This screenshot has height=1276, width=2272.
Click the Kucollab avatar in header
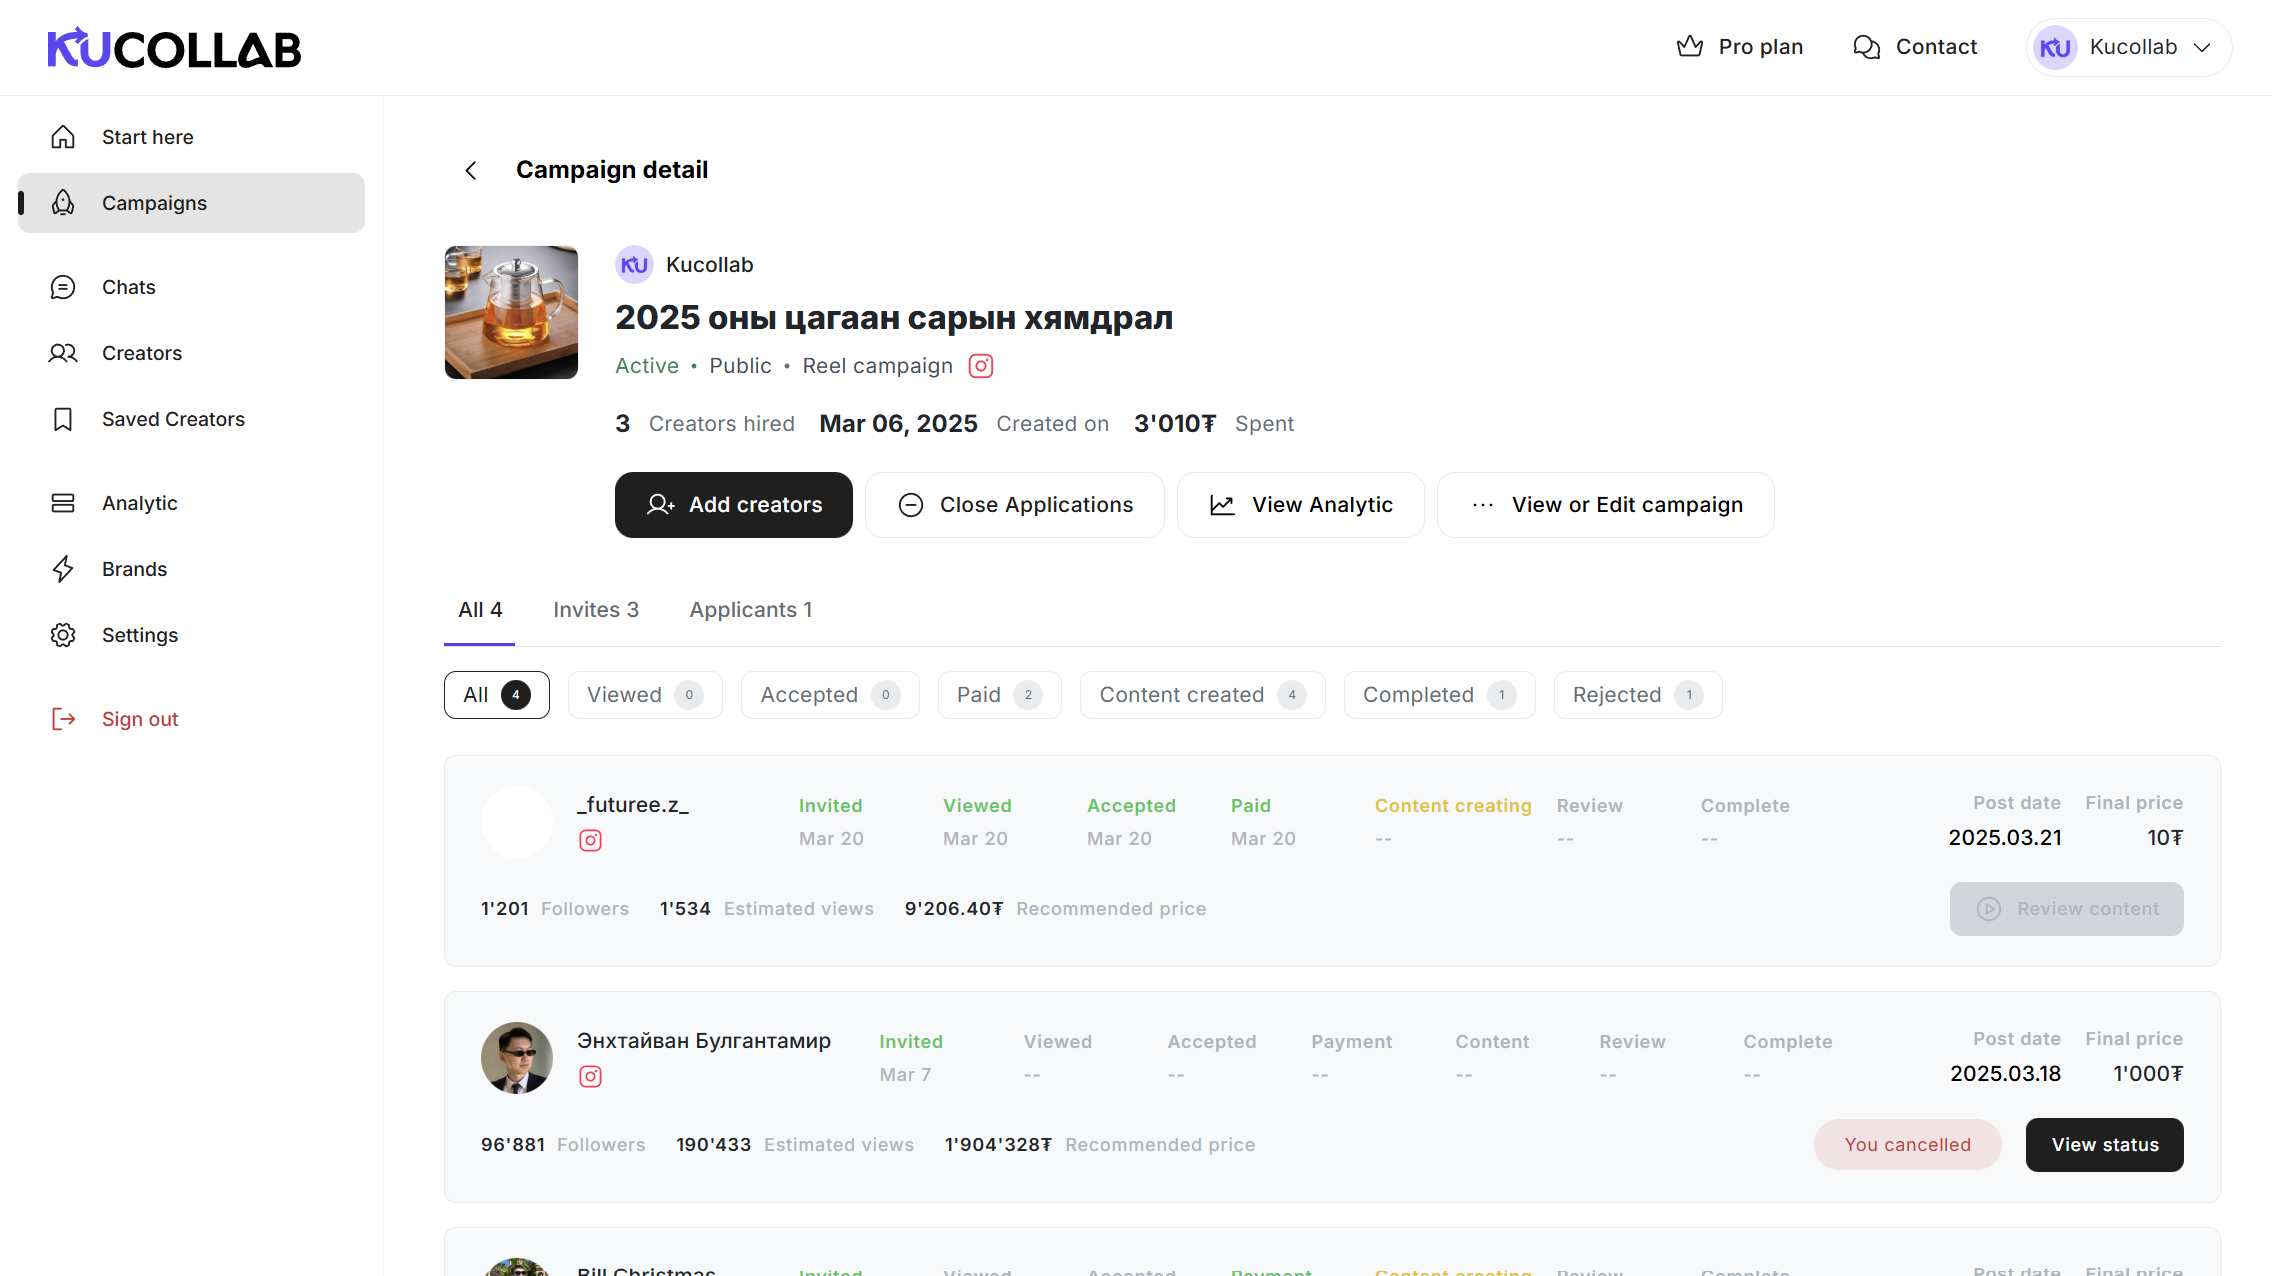click(x=2055, y=47)
